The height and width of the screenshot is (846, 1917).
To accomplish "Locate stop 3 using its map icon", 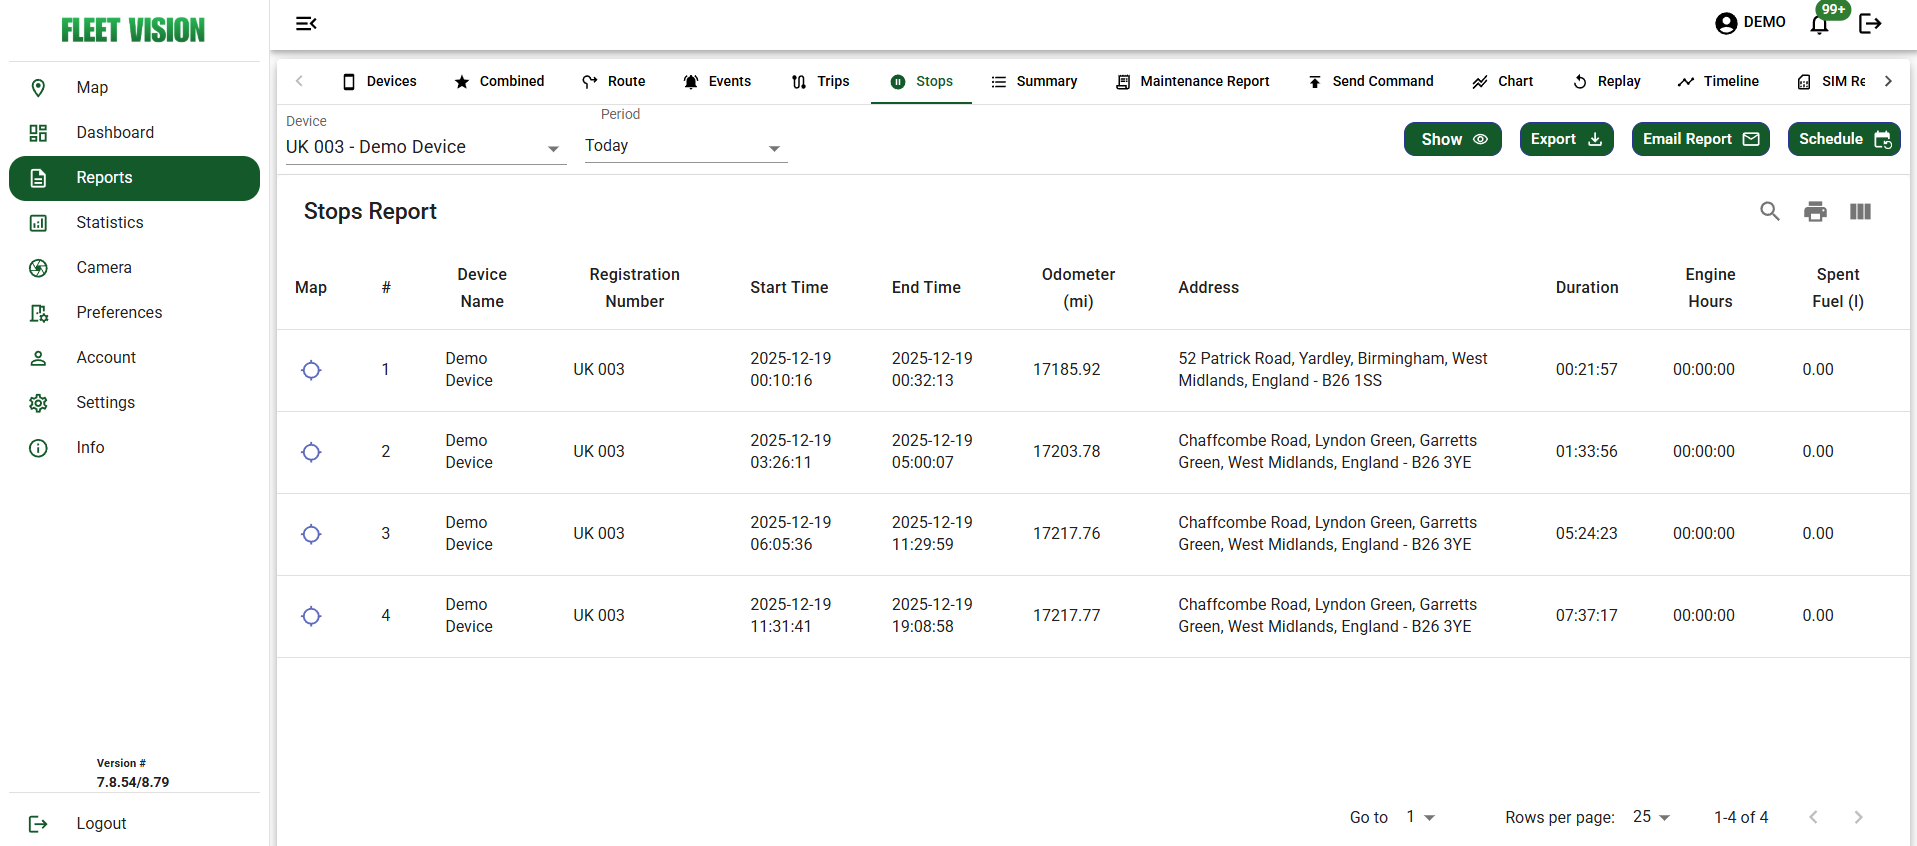I will coord(311,534).
